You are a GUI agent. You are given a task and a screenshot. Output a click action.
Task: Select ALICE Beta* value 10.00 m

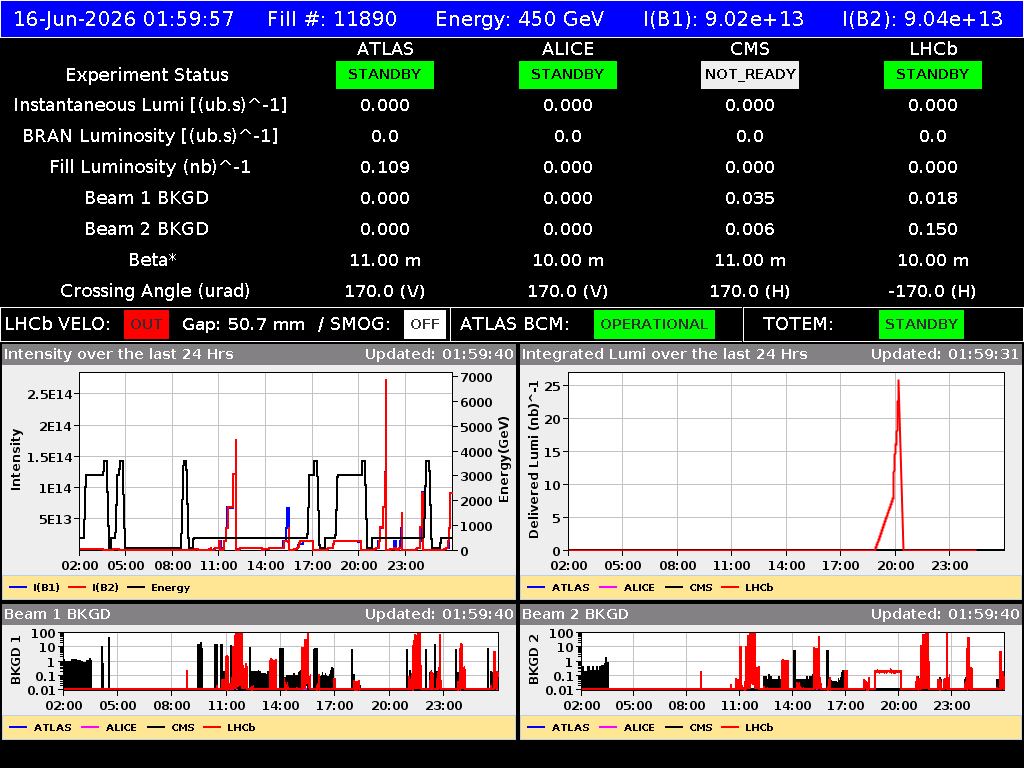[568, 261]
